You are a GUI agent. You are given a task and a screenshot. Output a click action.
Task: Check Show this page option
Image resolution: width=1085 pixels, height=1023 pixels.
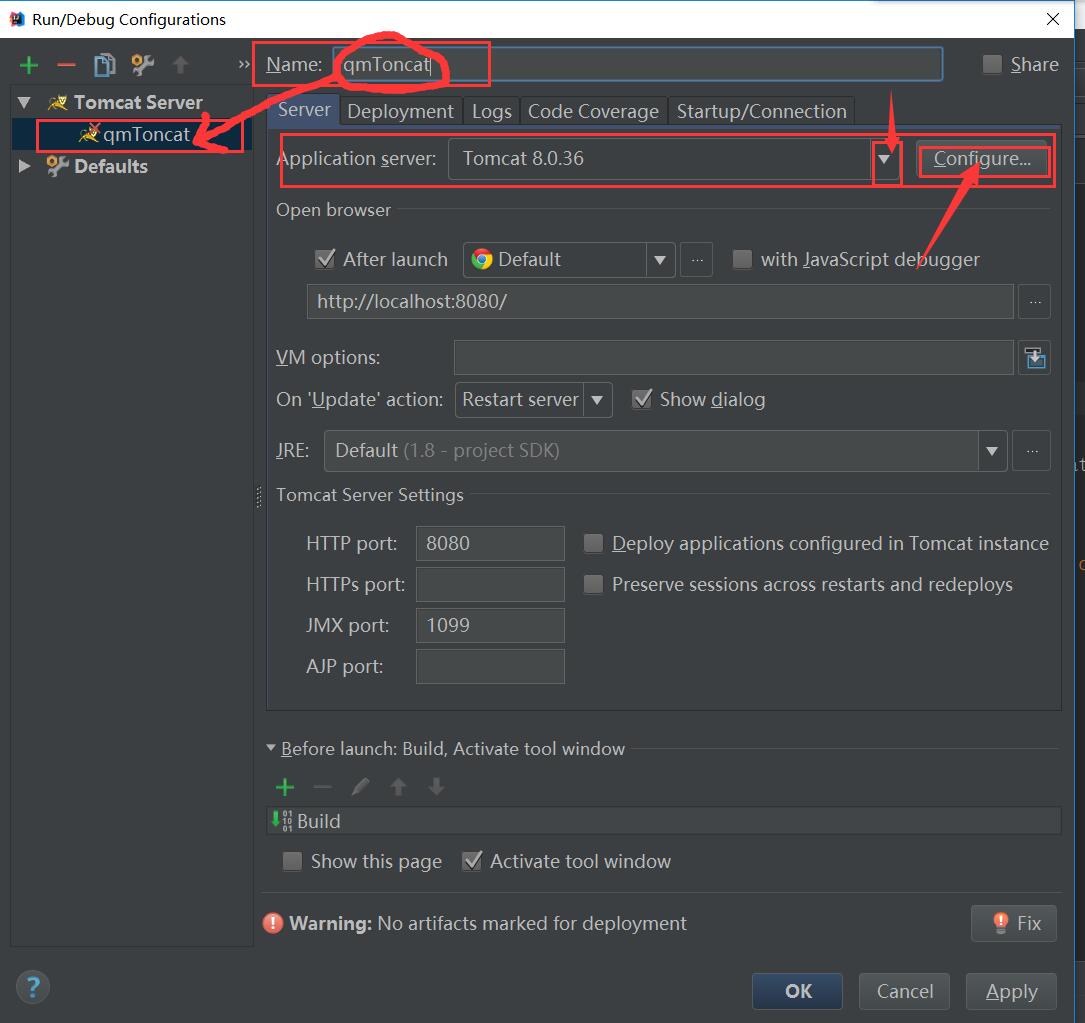(x=292, y=862)
